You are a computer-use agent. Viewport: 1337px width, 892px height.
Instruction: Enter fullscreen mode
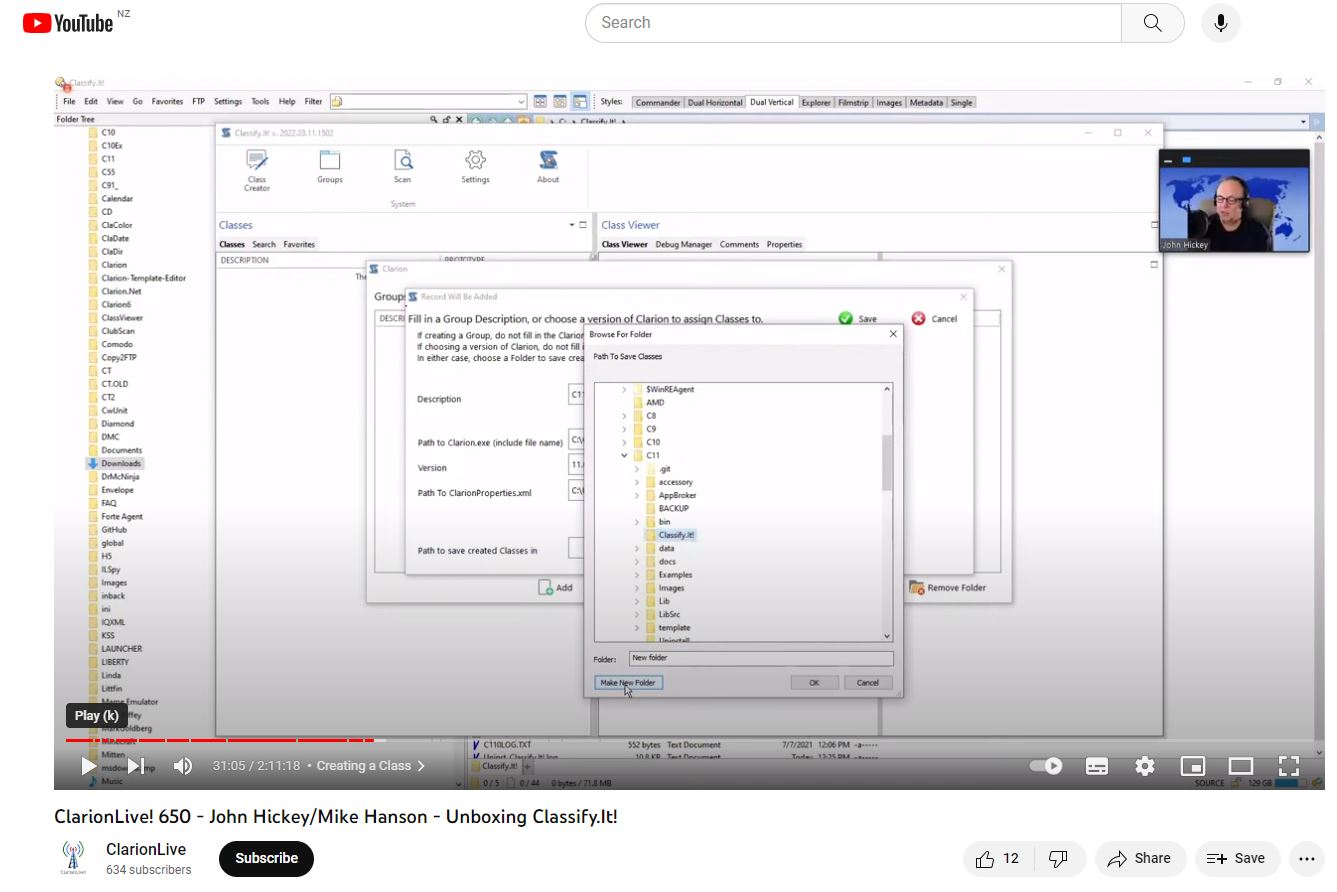point(1289,766)
